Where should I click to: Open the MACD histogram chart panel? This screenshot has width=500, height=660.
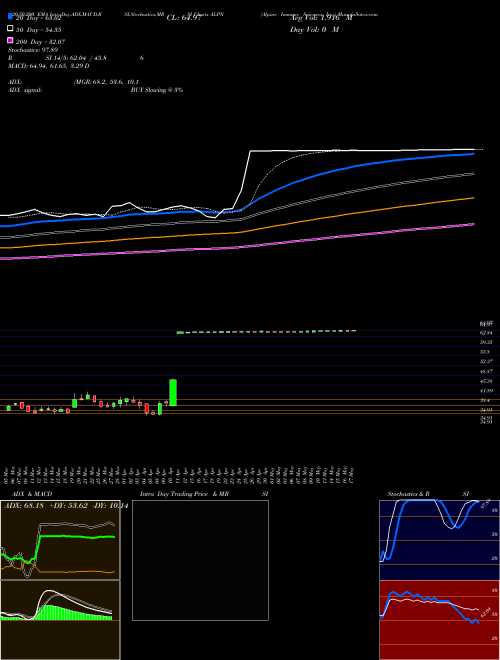point(60,620)
